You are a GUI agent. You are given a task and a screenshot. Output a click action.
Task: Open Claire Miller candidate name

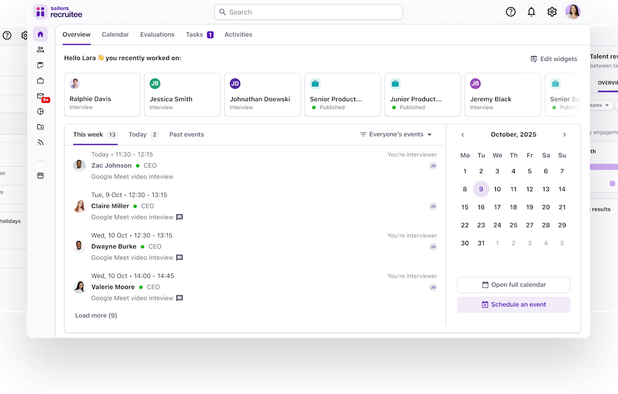coord(110,206)
